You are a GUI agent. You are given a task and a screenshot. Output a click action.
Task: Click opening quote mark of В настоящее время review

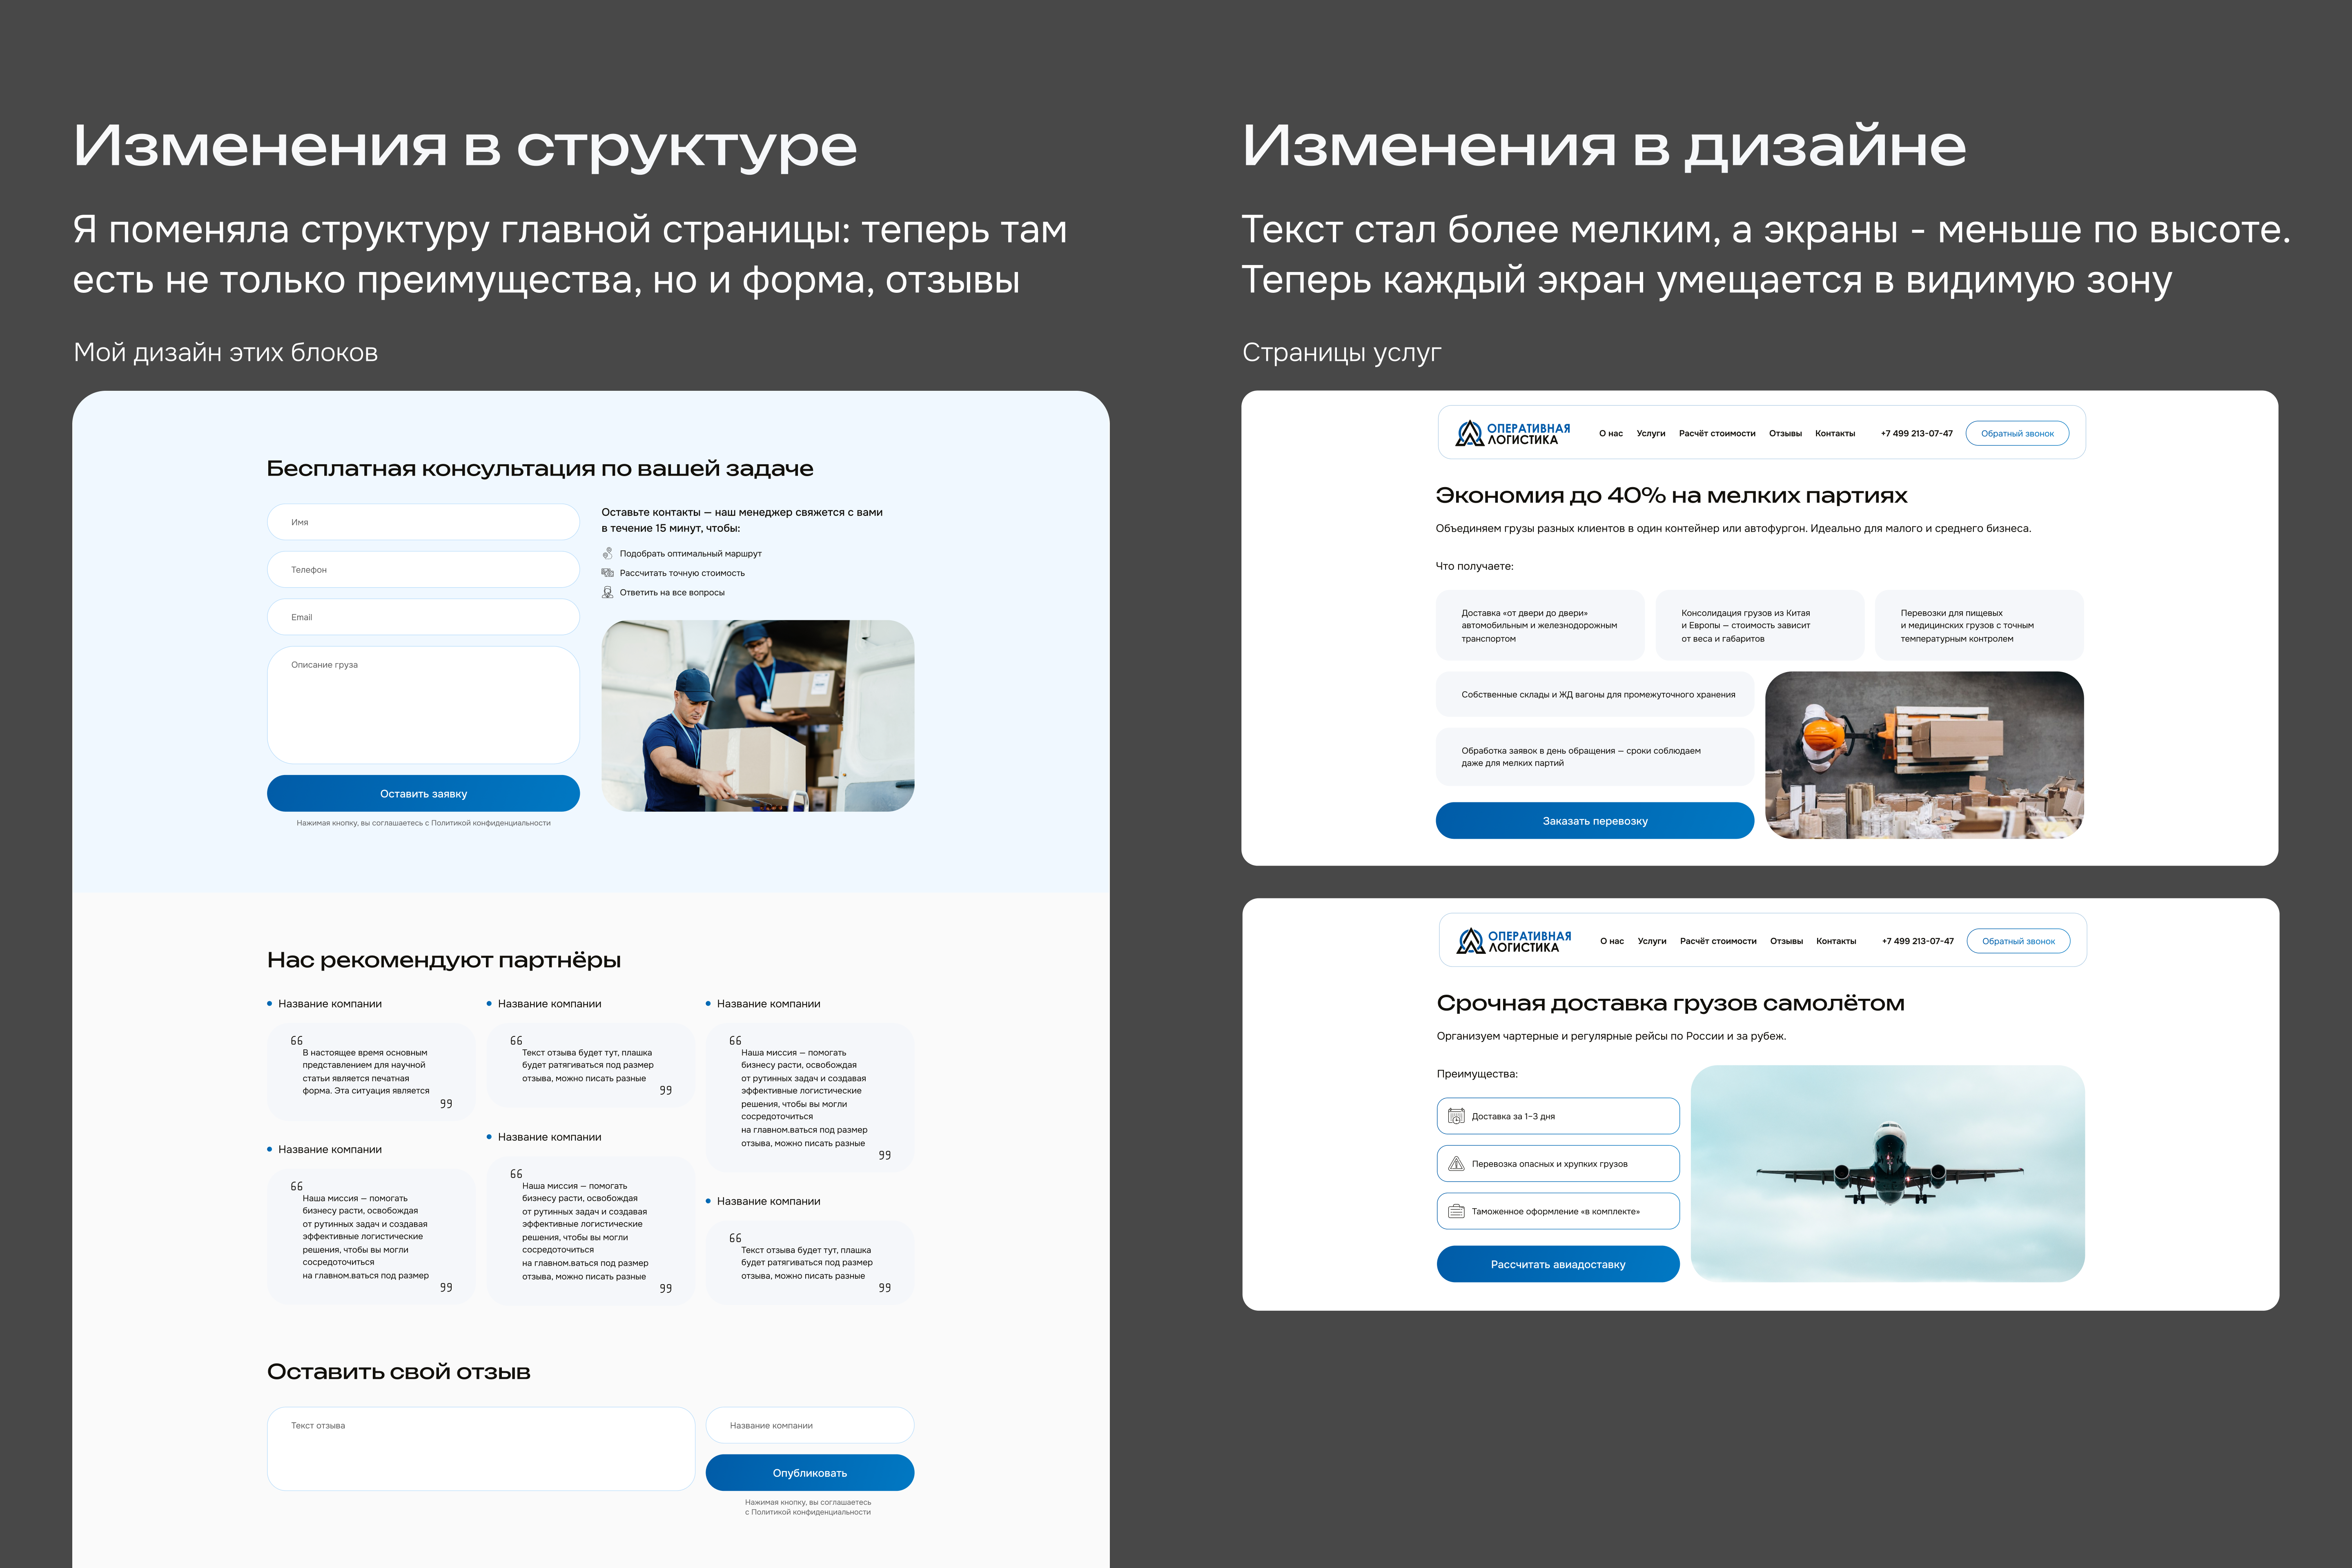click(x=297, y=1041)
